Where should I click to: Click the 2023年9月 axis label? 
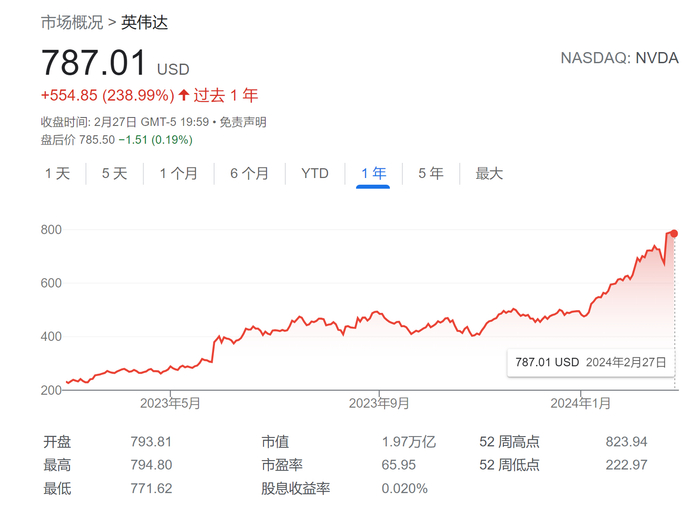(379, 403)
